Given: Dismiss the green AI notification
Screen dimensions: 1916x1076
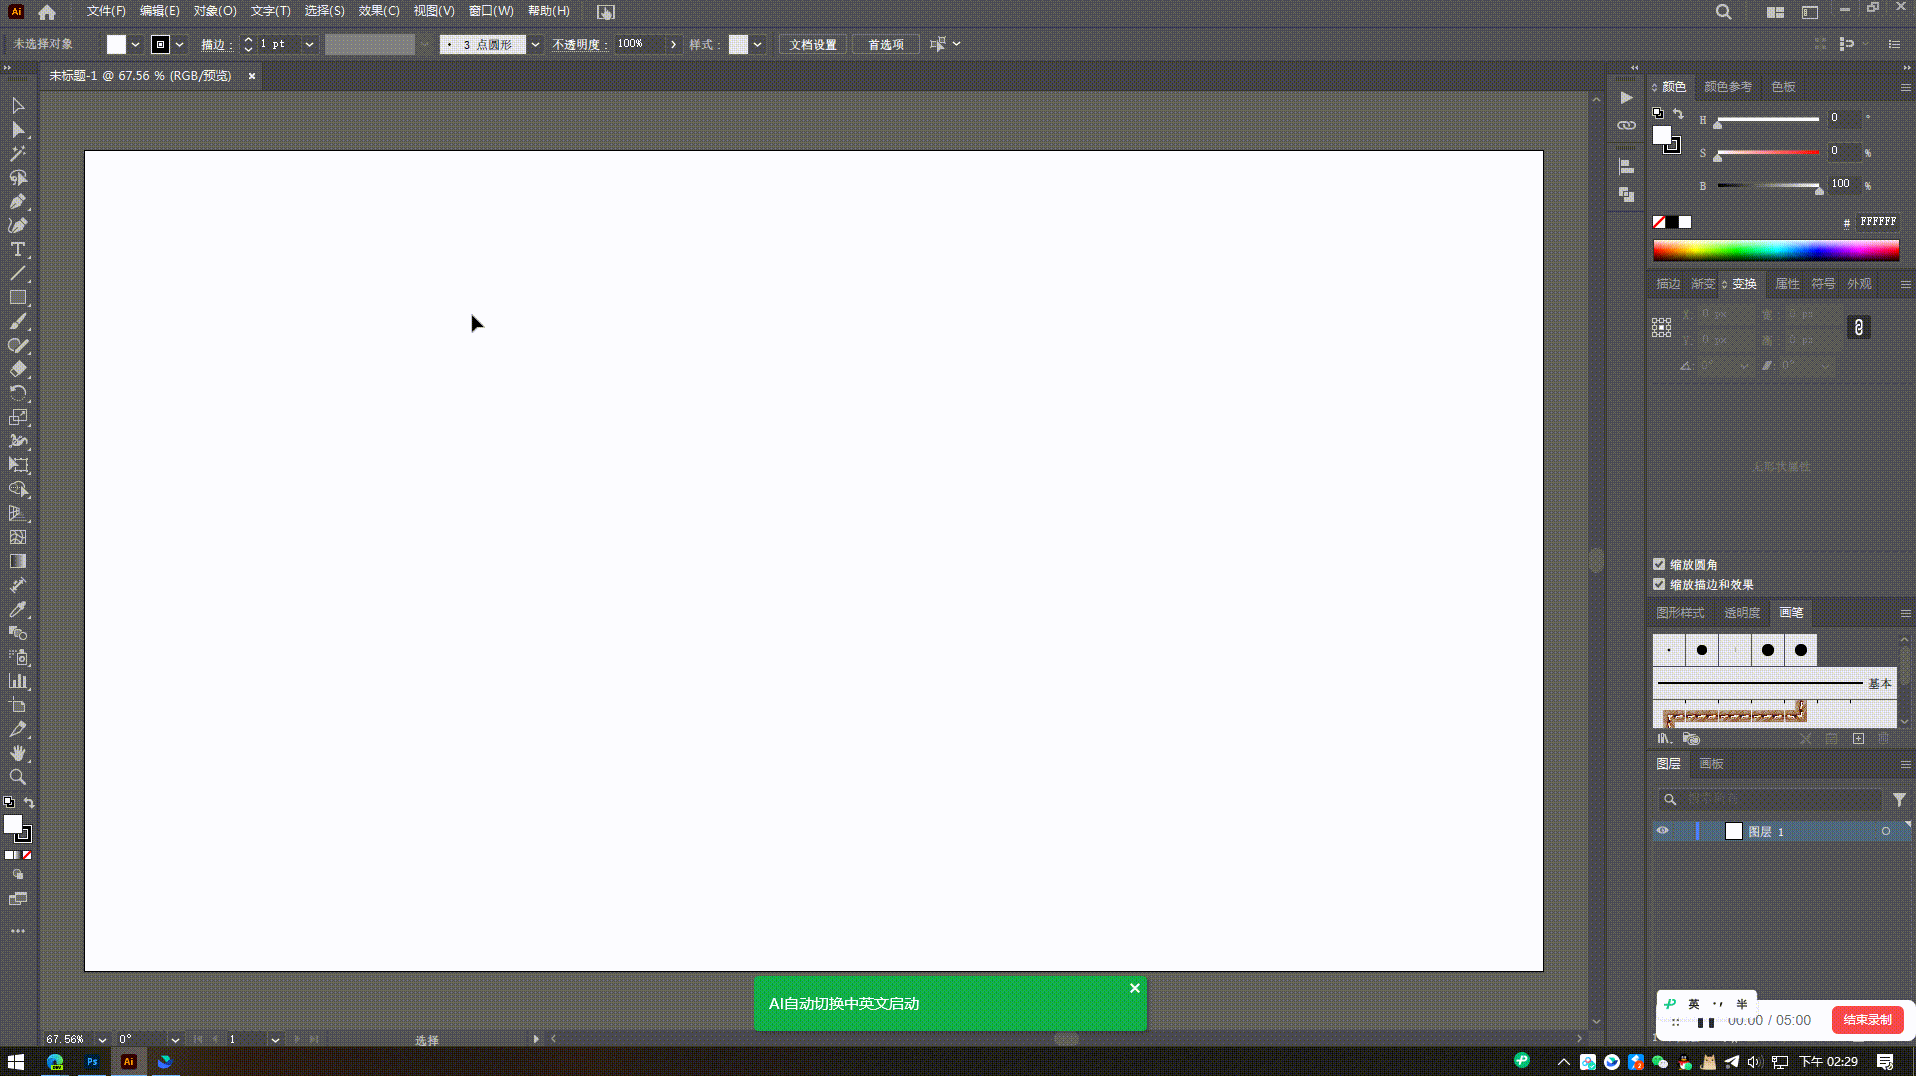Looking at the screenshot, I should (x=1135, y=988).
